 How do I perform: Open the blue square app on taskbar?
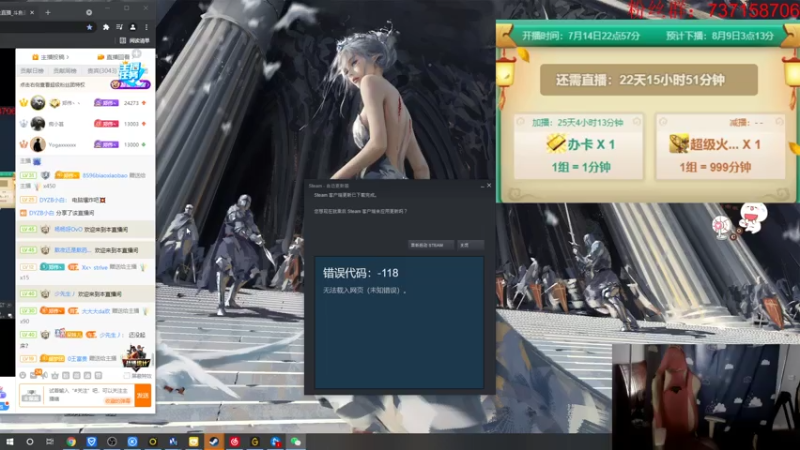pyautogui.click(x=132, y=441)
